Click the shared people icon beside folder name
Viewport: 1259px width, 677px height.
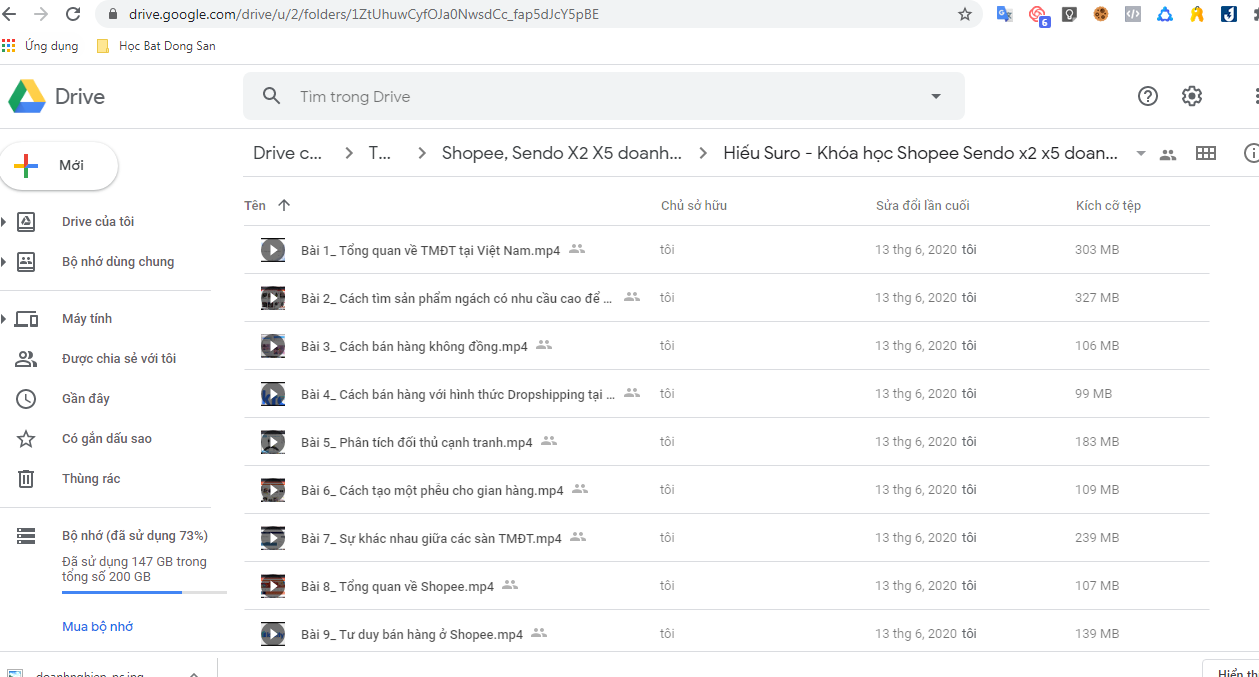pos(1168,154)
